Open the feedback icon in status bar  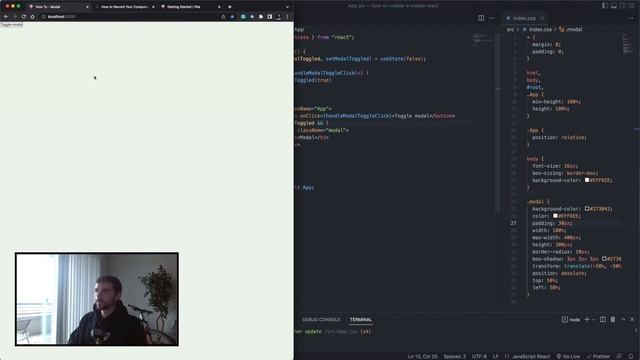click(x=619, y=356)
